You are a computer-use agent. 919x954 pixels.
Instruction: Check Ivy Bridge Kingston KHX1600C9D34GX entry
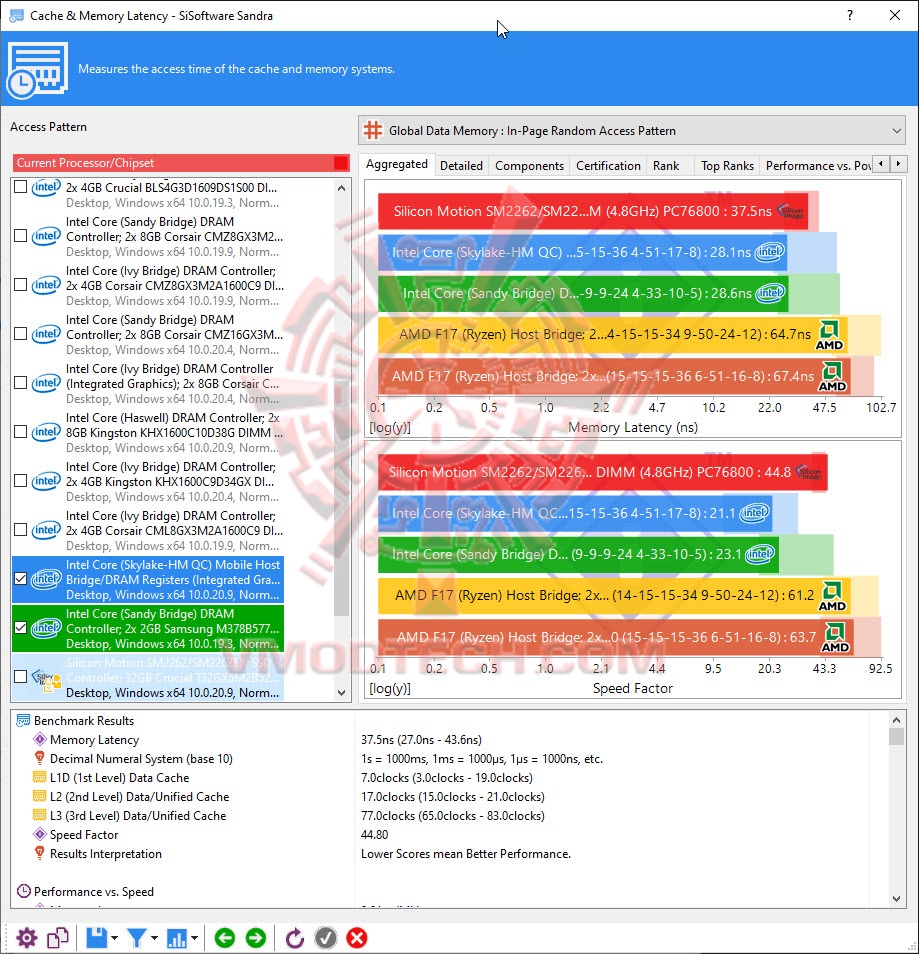(x=20, y=481)
